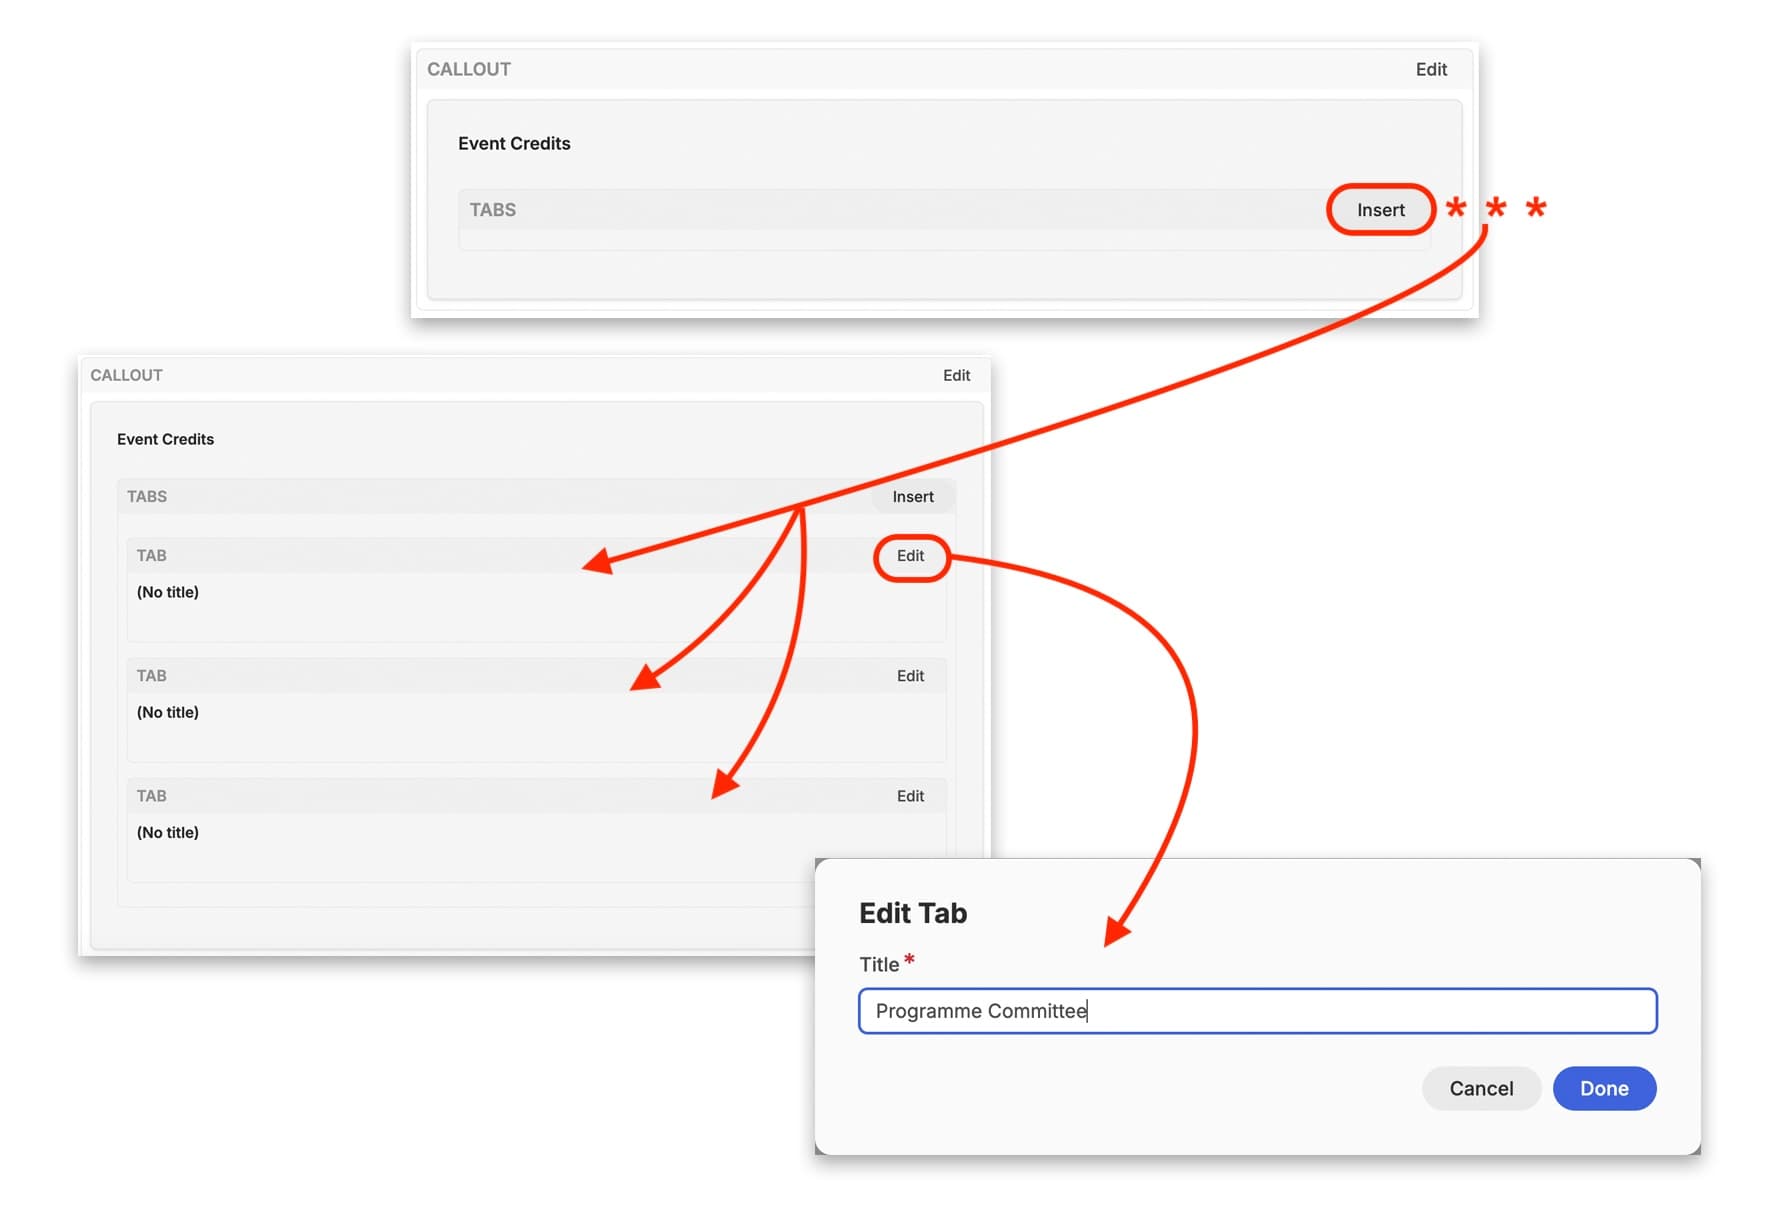Click Edit on the third Tab block
Image resolution: width=1788 pixels, height=1205 pixels.
click(910, 796)
